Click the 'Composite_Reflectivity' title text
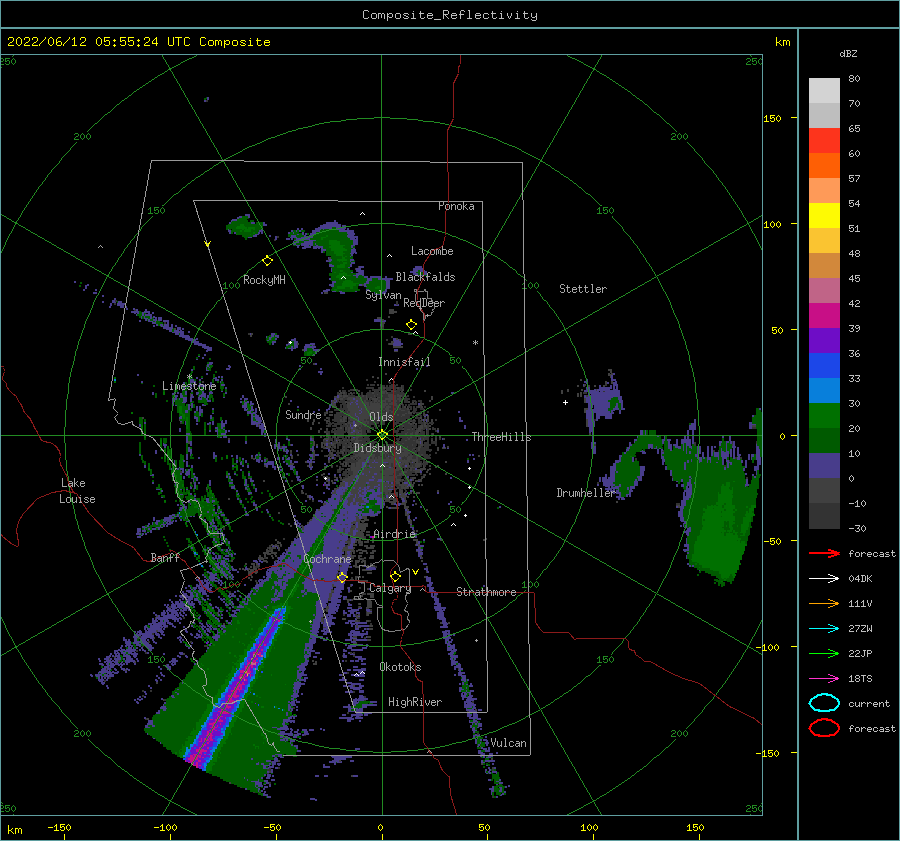Screen dimensions: 900x841 (x=450, y=15)
